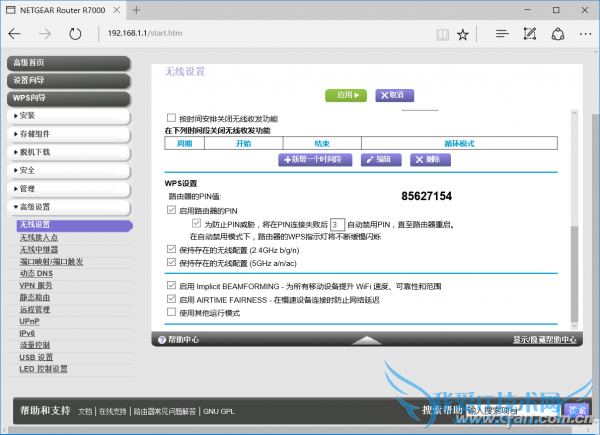600x435 pixels.
Task: Open the 静态路由 sidebar link
Action: click(35, 297)
